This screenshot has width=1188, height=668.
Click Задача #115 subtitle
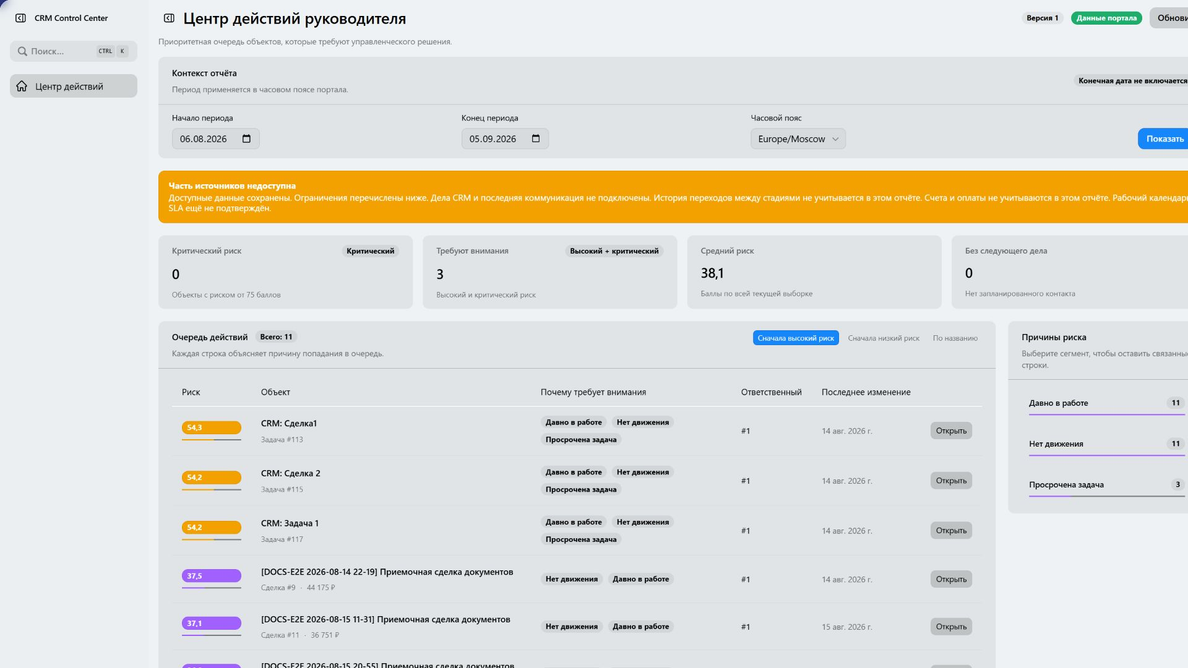(282, 490)
